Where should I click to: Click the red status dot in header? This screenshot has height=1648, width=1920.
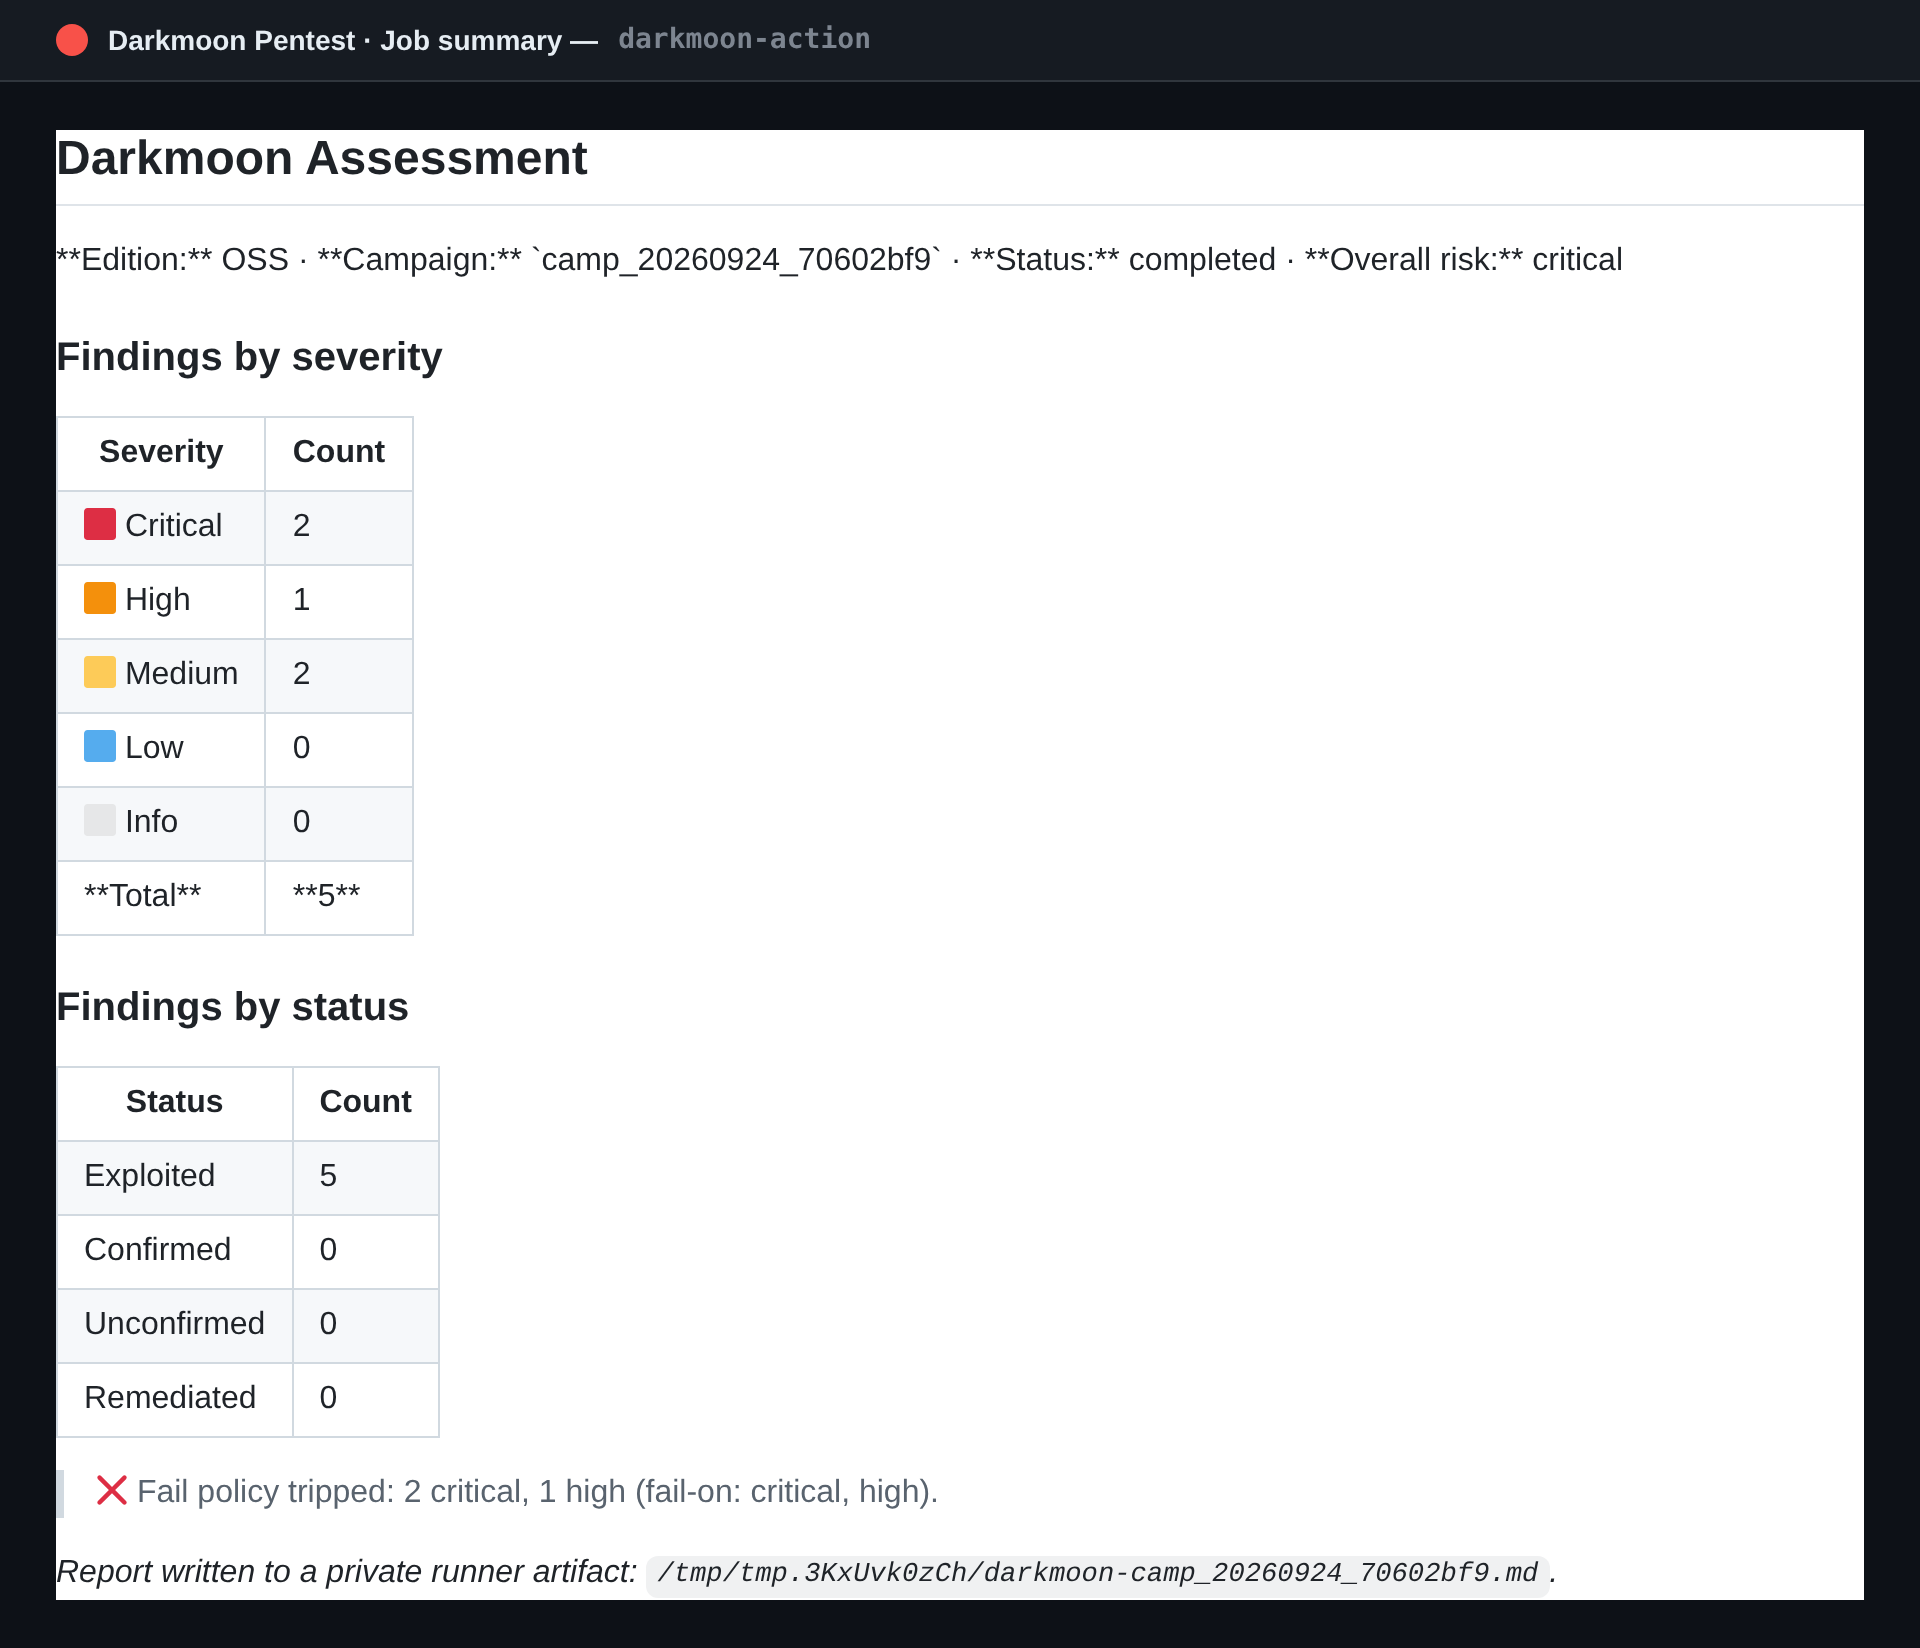click(x=72, y=40)
